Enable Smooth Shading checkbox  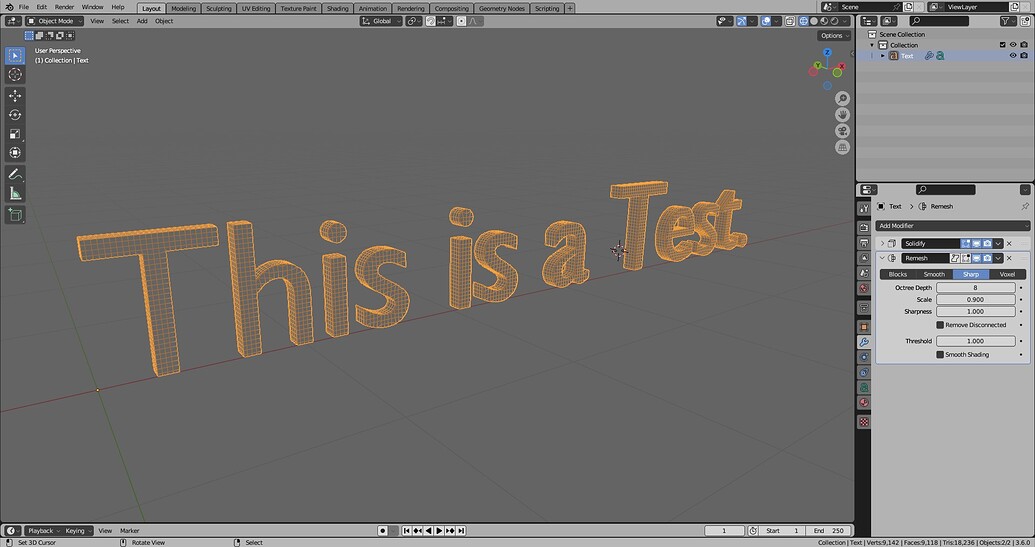coord(940,354)
